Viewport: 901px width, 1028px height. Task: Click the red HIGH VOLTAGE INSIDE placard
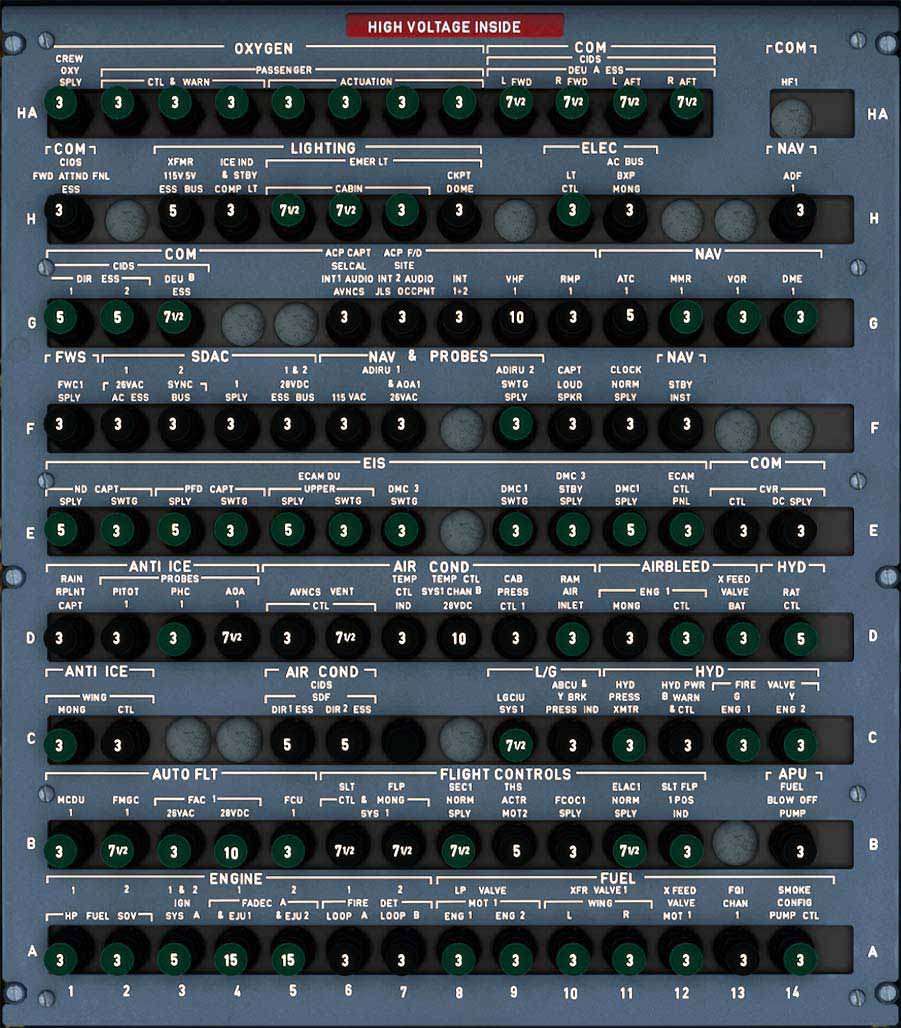click(x=454, y=27)
